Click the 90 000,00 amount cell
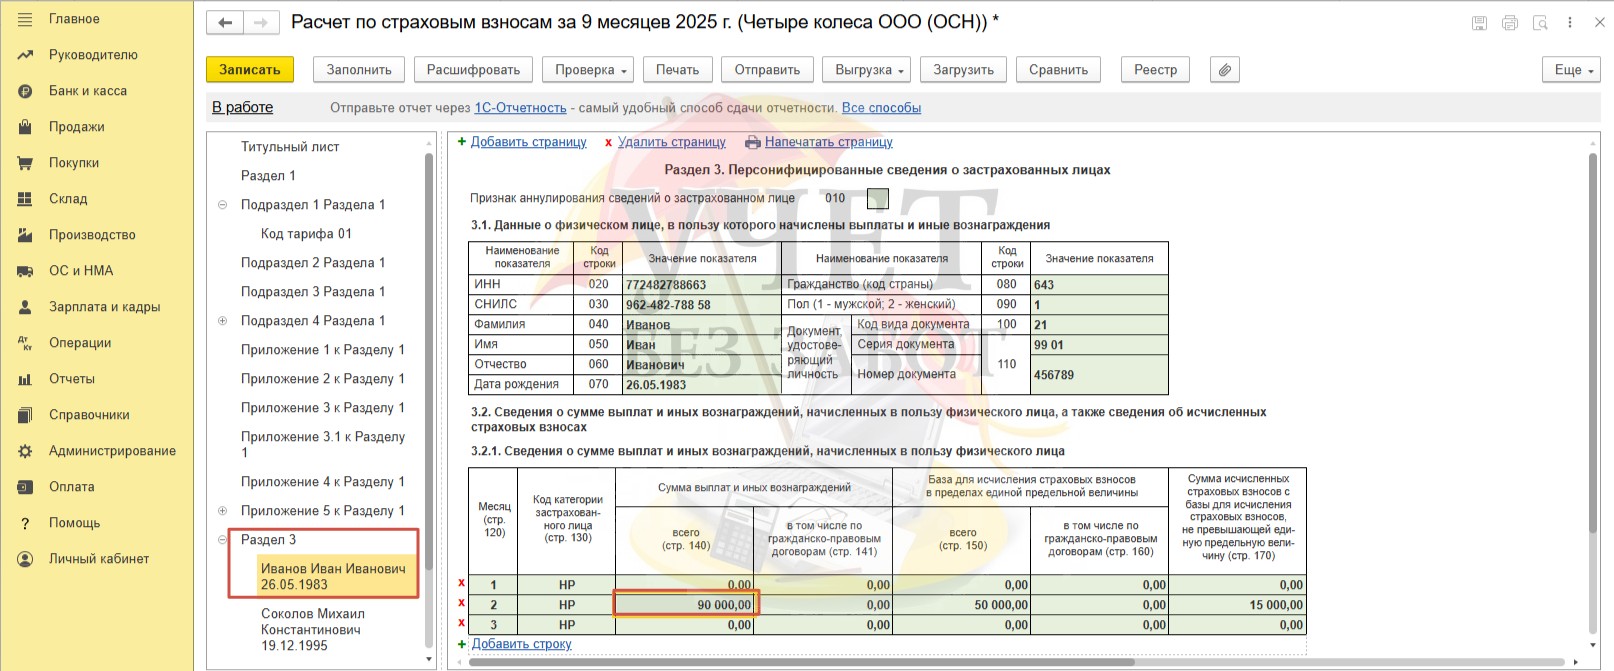Screen dimensions: 1614x671 (686, 604)
